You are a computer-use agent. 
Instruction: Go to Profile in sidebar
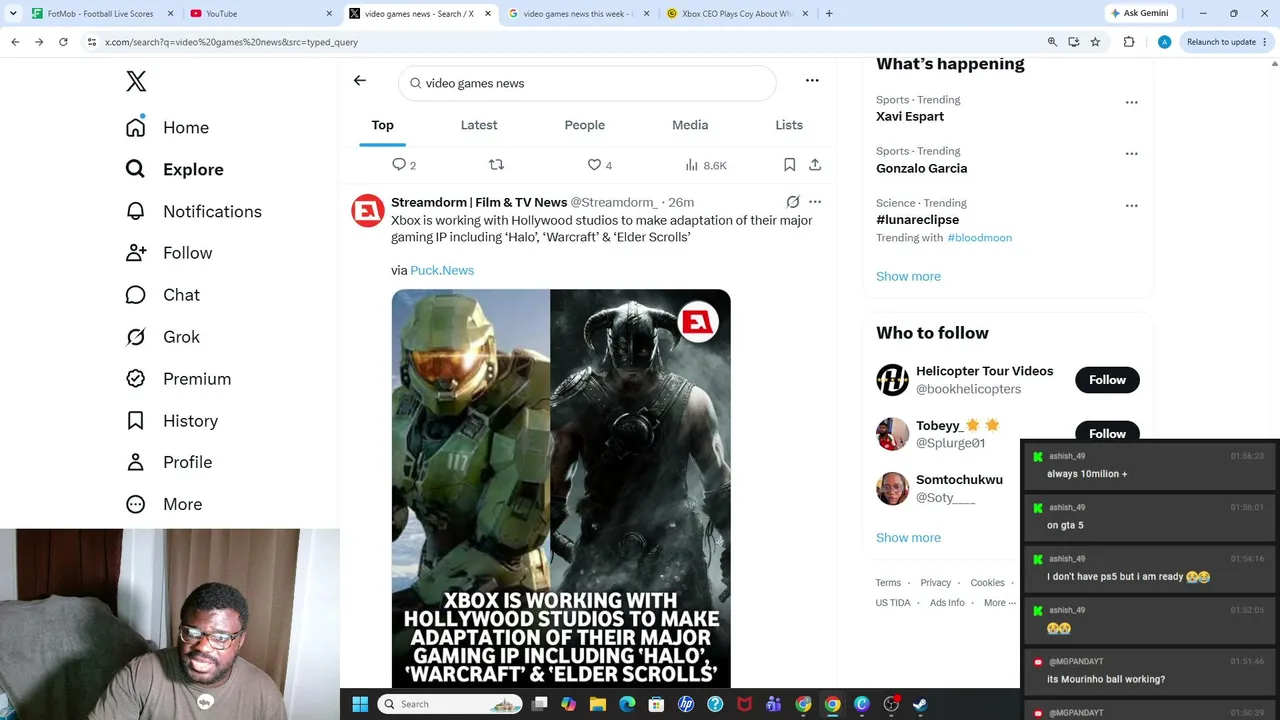pos(168,462)
